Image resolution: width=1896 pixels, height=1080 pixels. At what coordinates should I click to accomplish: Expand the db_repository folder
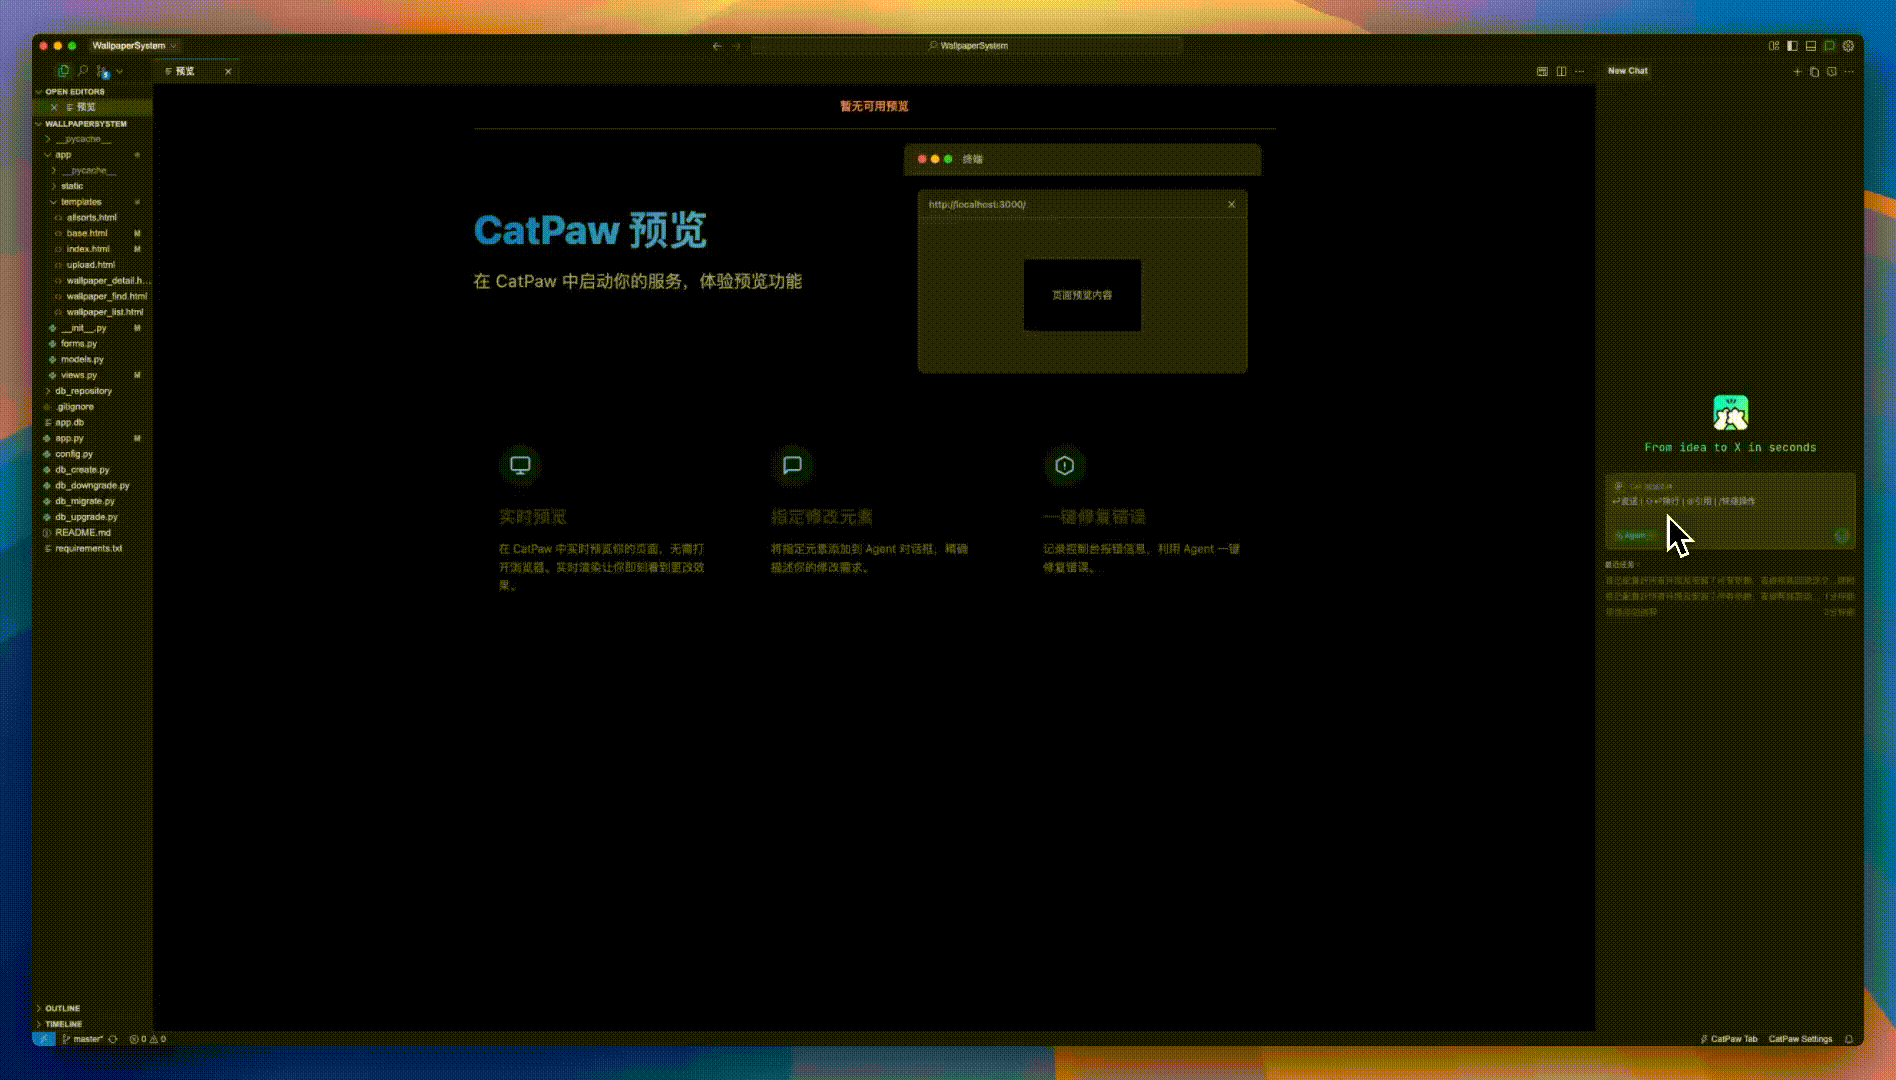(x=83, y=391)
